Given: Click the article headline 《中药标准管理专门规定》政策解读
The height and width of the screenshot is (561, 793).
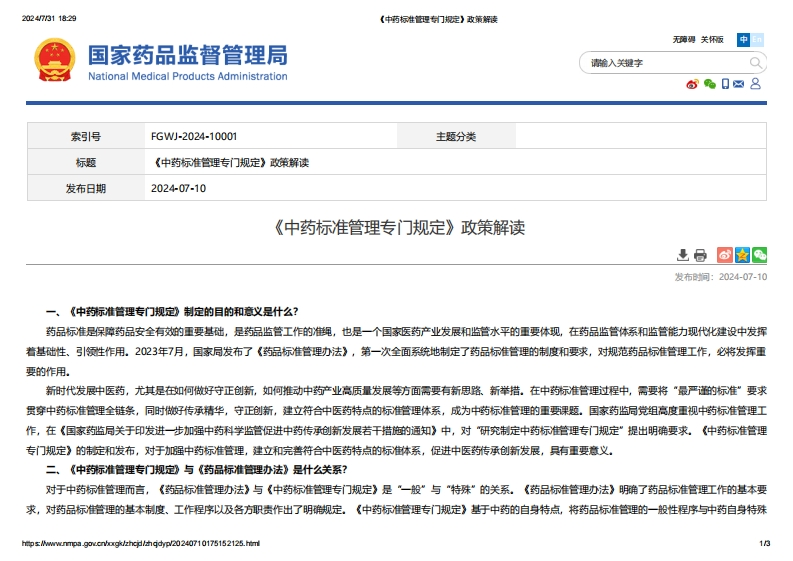Looking at the screenshot, I should click(x=397, y=226).
